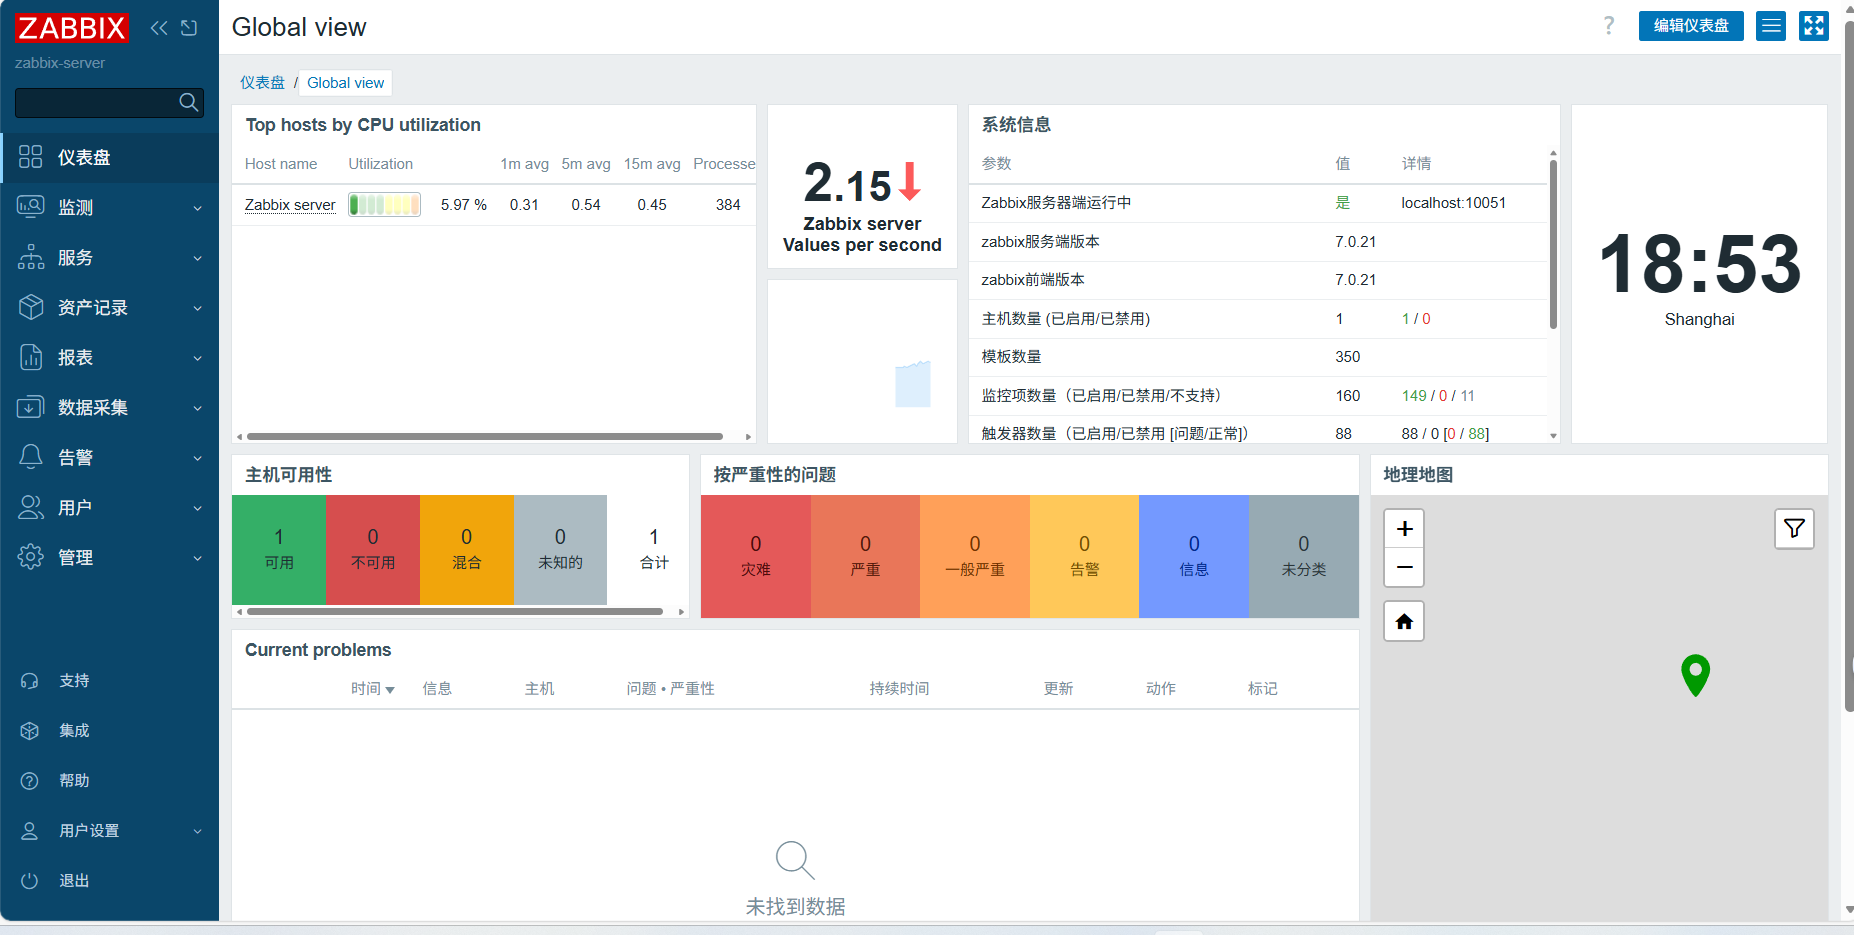The height and width of the screenshot is (935, 1854).
Task: Expand the 报表 chevron arrow
Action: tap(197, 358)
